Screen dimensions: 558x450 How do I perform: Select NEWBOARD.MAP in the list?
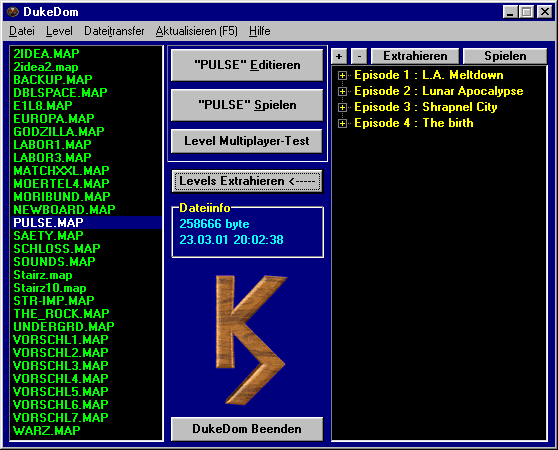click(86, 210)
